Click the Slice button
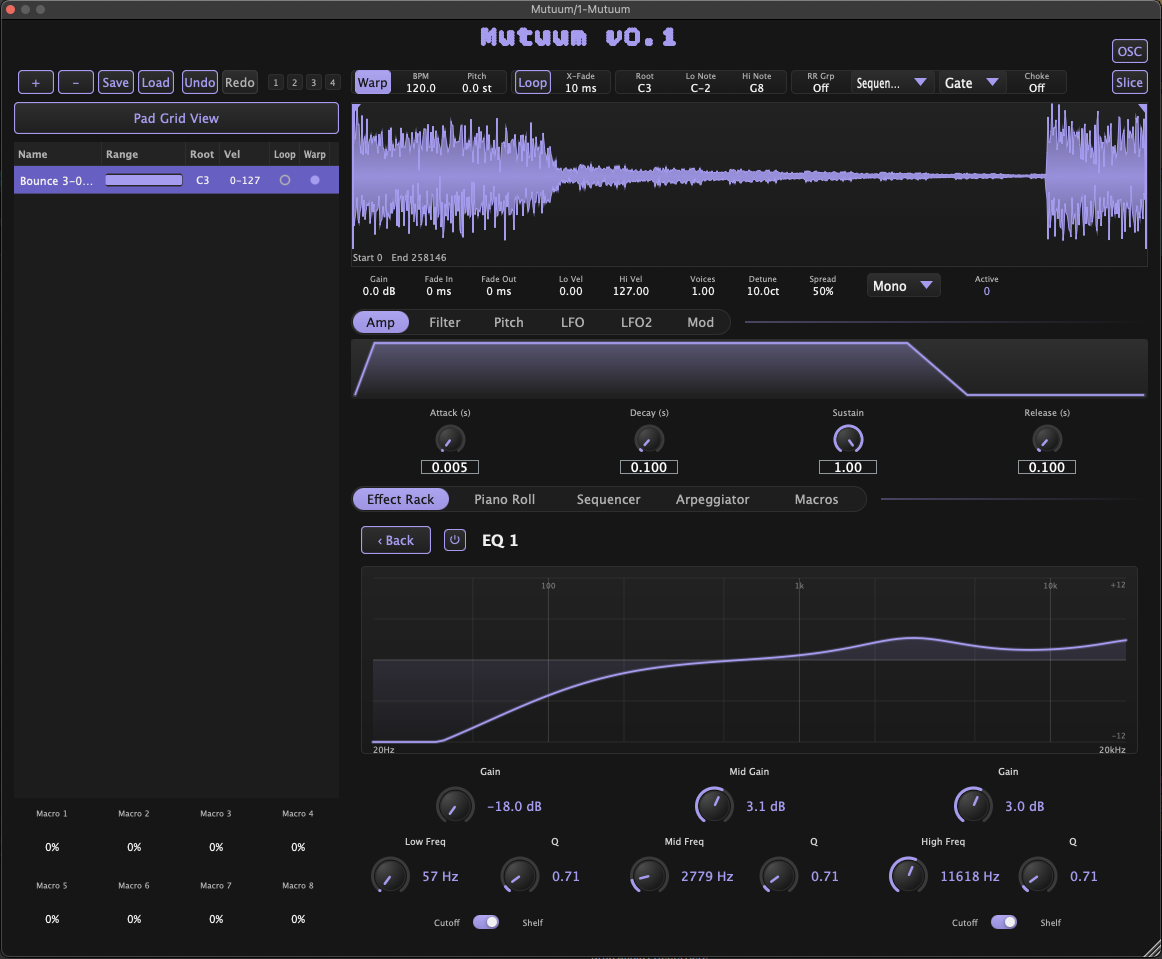 pos(1129,82)
